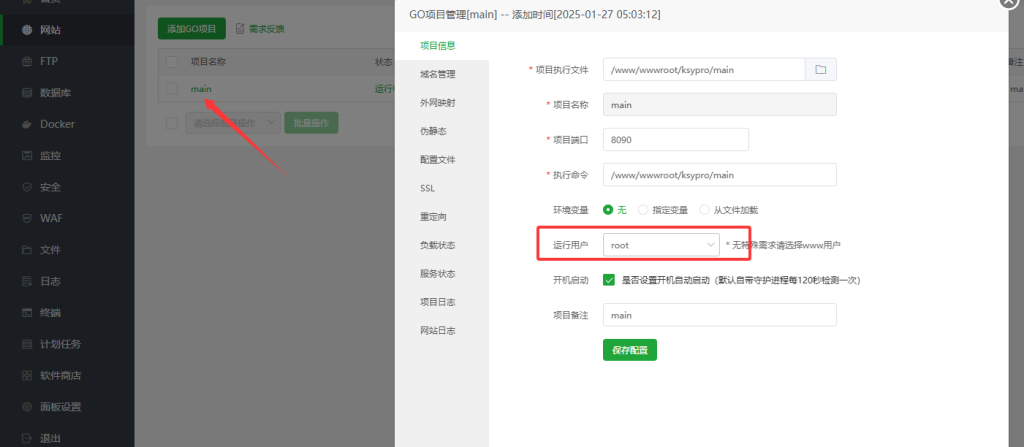
Task: Open the 监控 monitoring icon in sidebar
Action: [28, 156]
